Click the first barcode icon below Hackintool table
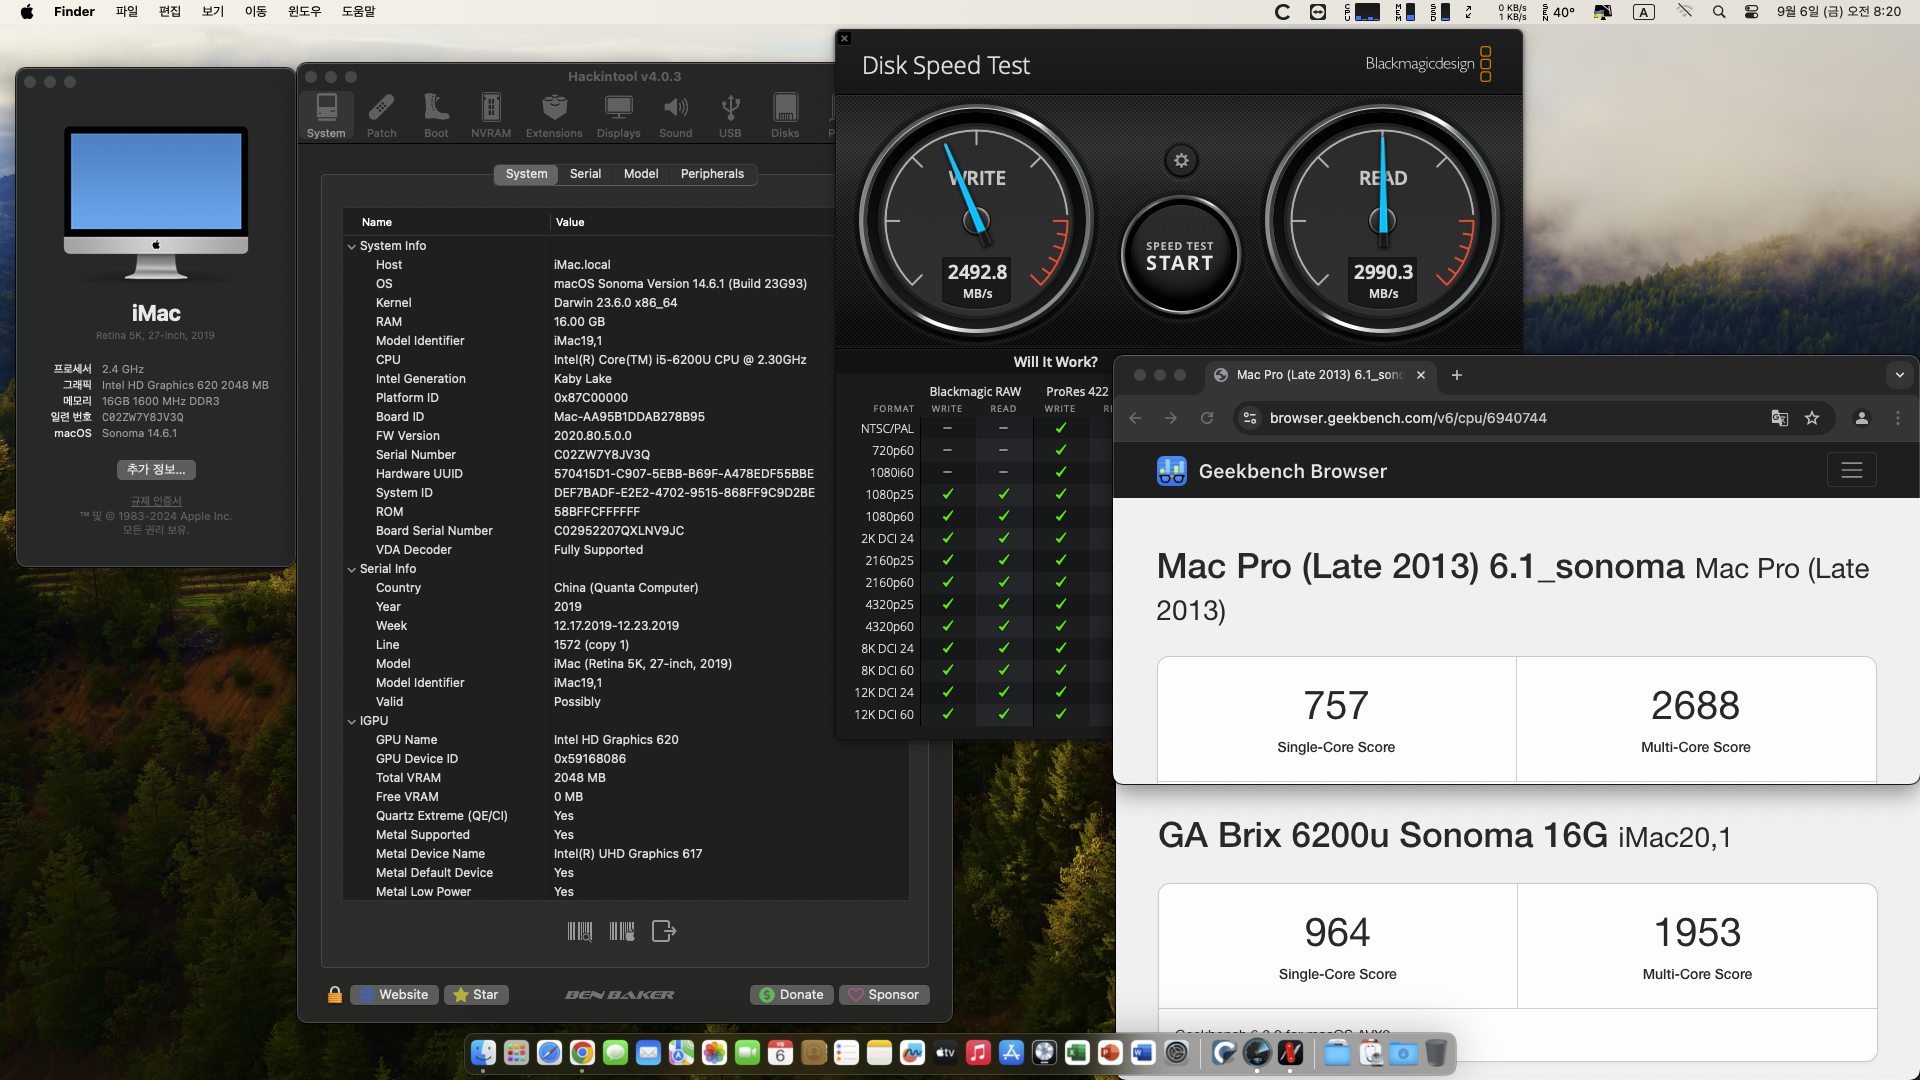The height and width of the screenshot is (1080, 1920). pyautogui.click(x=580, y=931)
